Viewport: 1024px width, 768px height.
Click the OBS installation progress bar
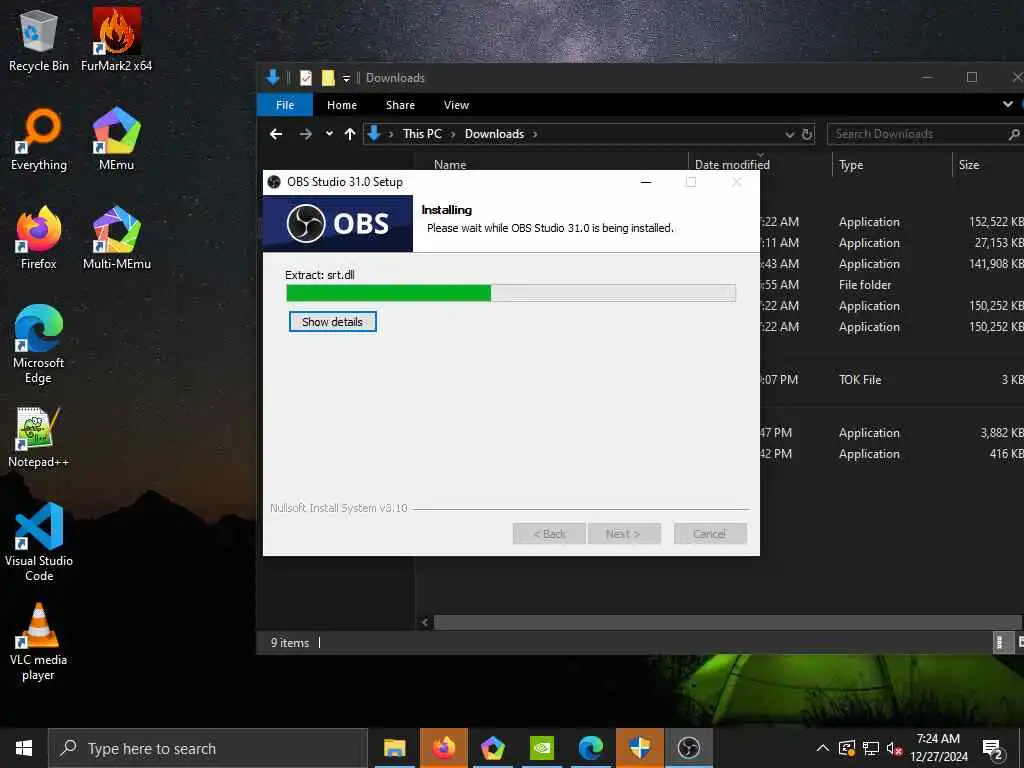point(511,293)
